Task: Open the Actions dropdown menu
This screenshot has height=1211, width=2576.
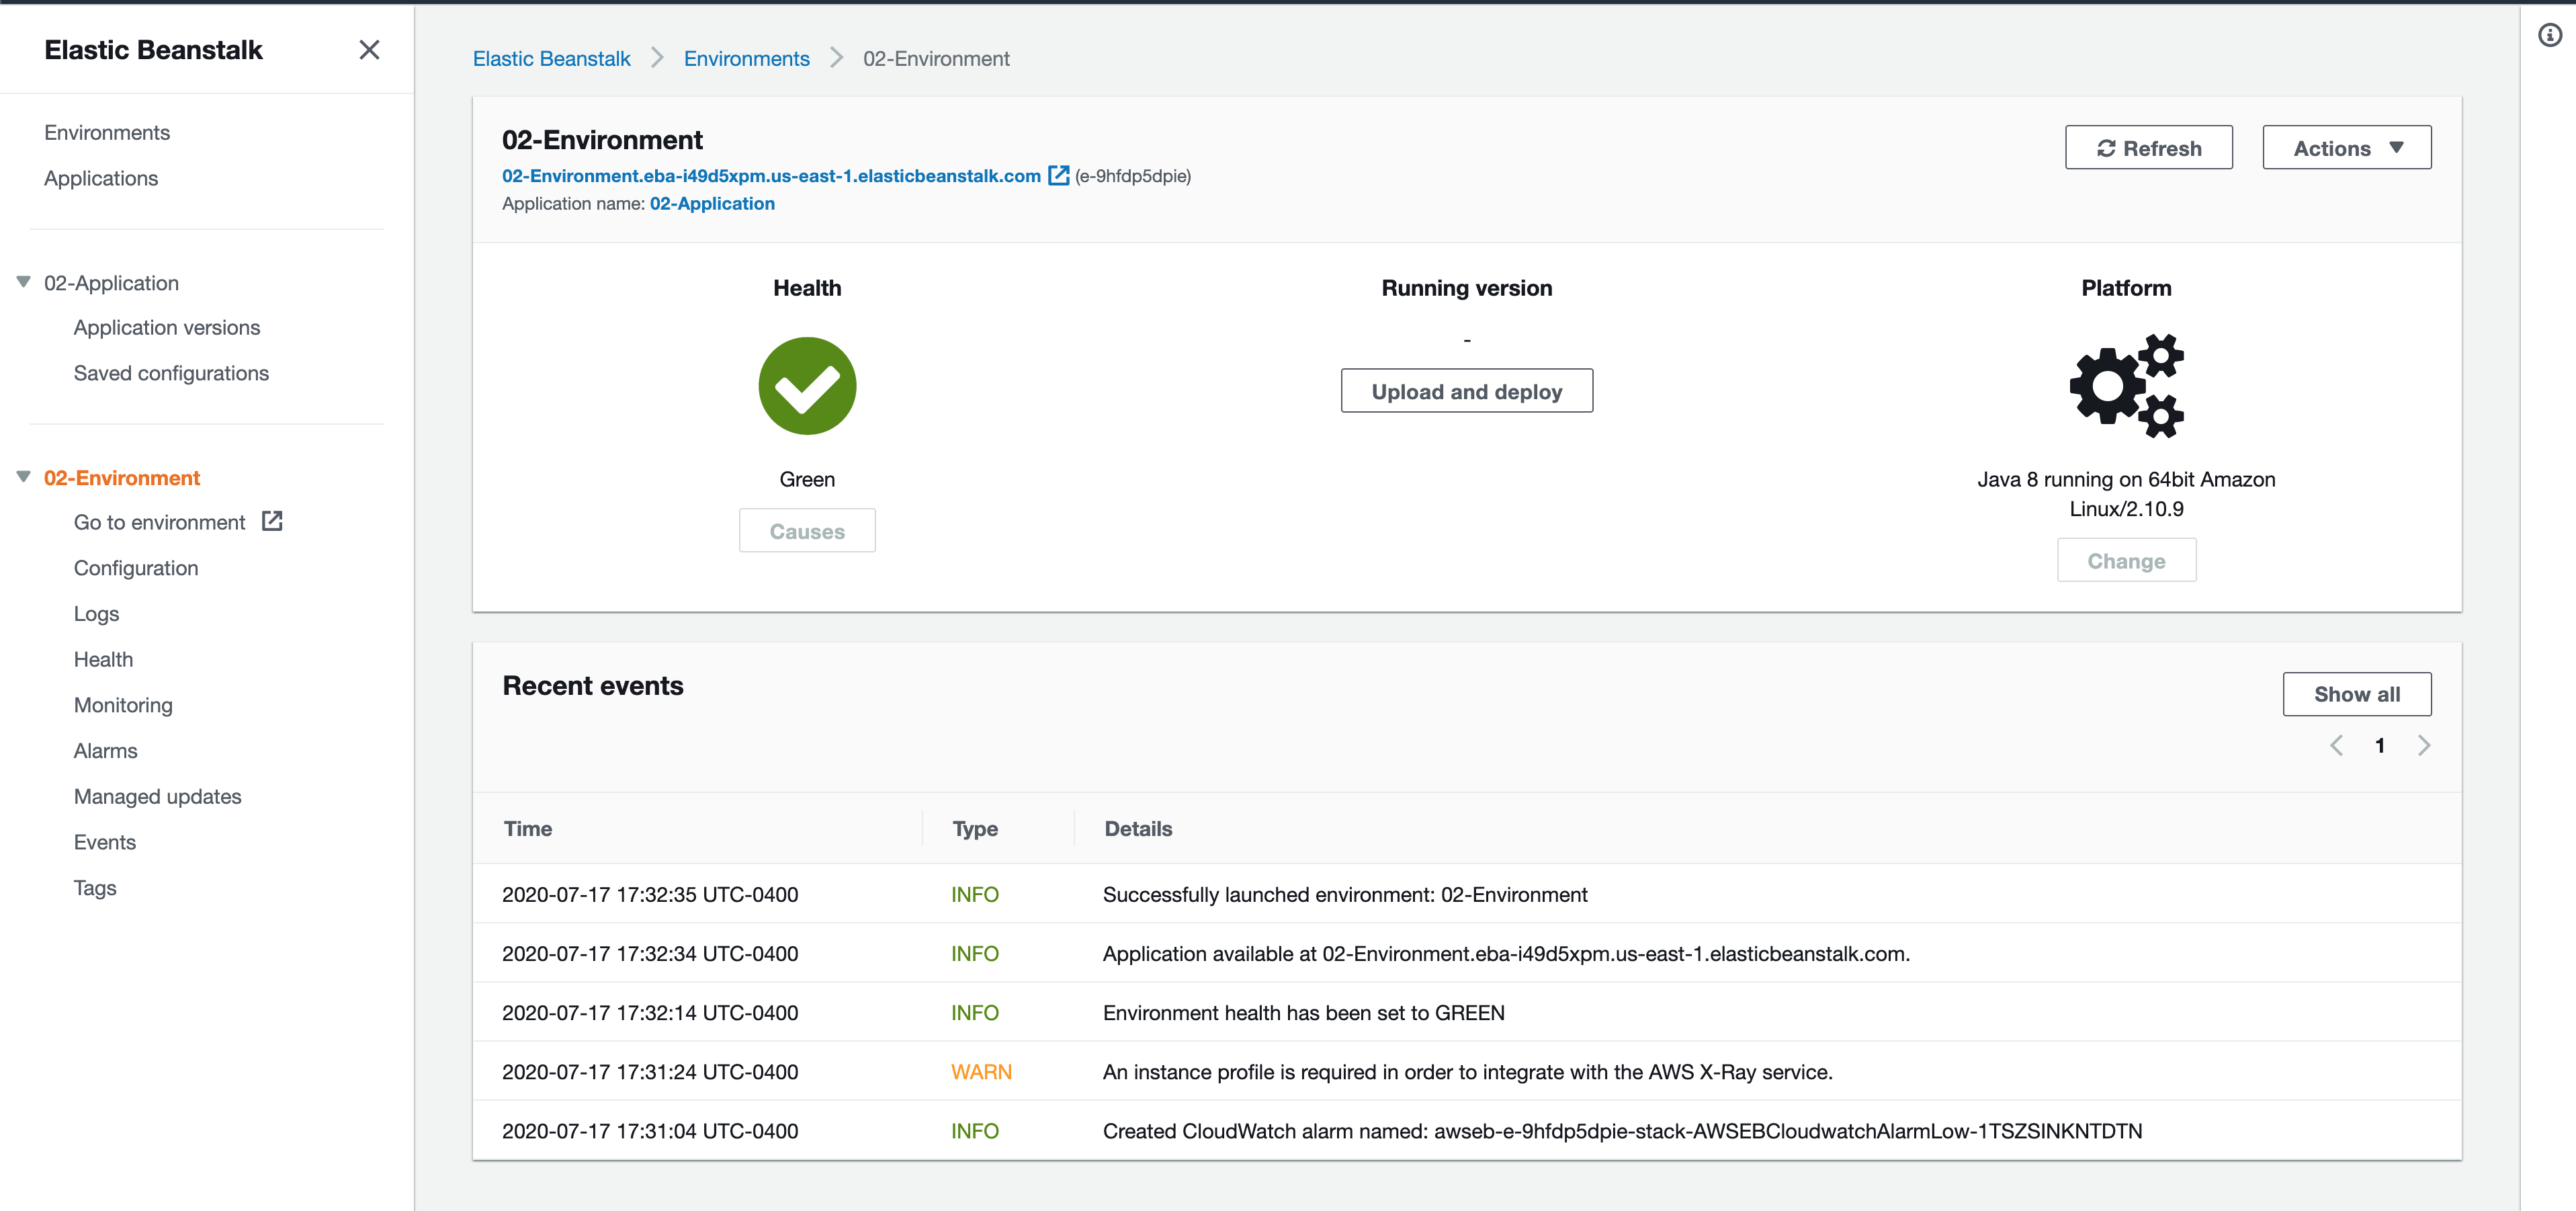Action: tap(2346, 148)
